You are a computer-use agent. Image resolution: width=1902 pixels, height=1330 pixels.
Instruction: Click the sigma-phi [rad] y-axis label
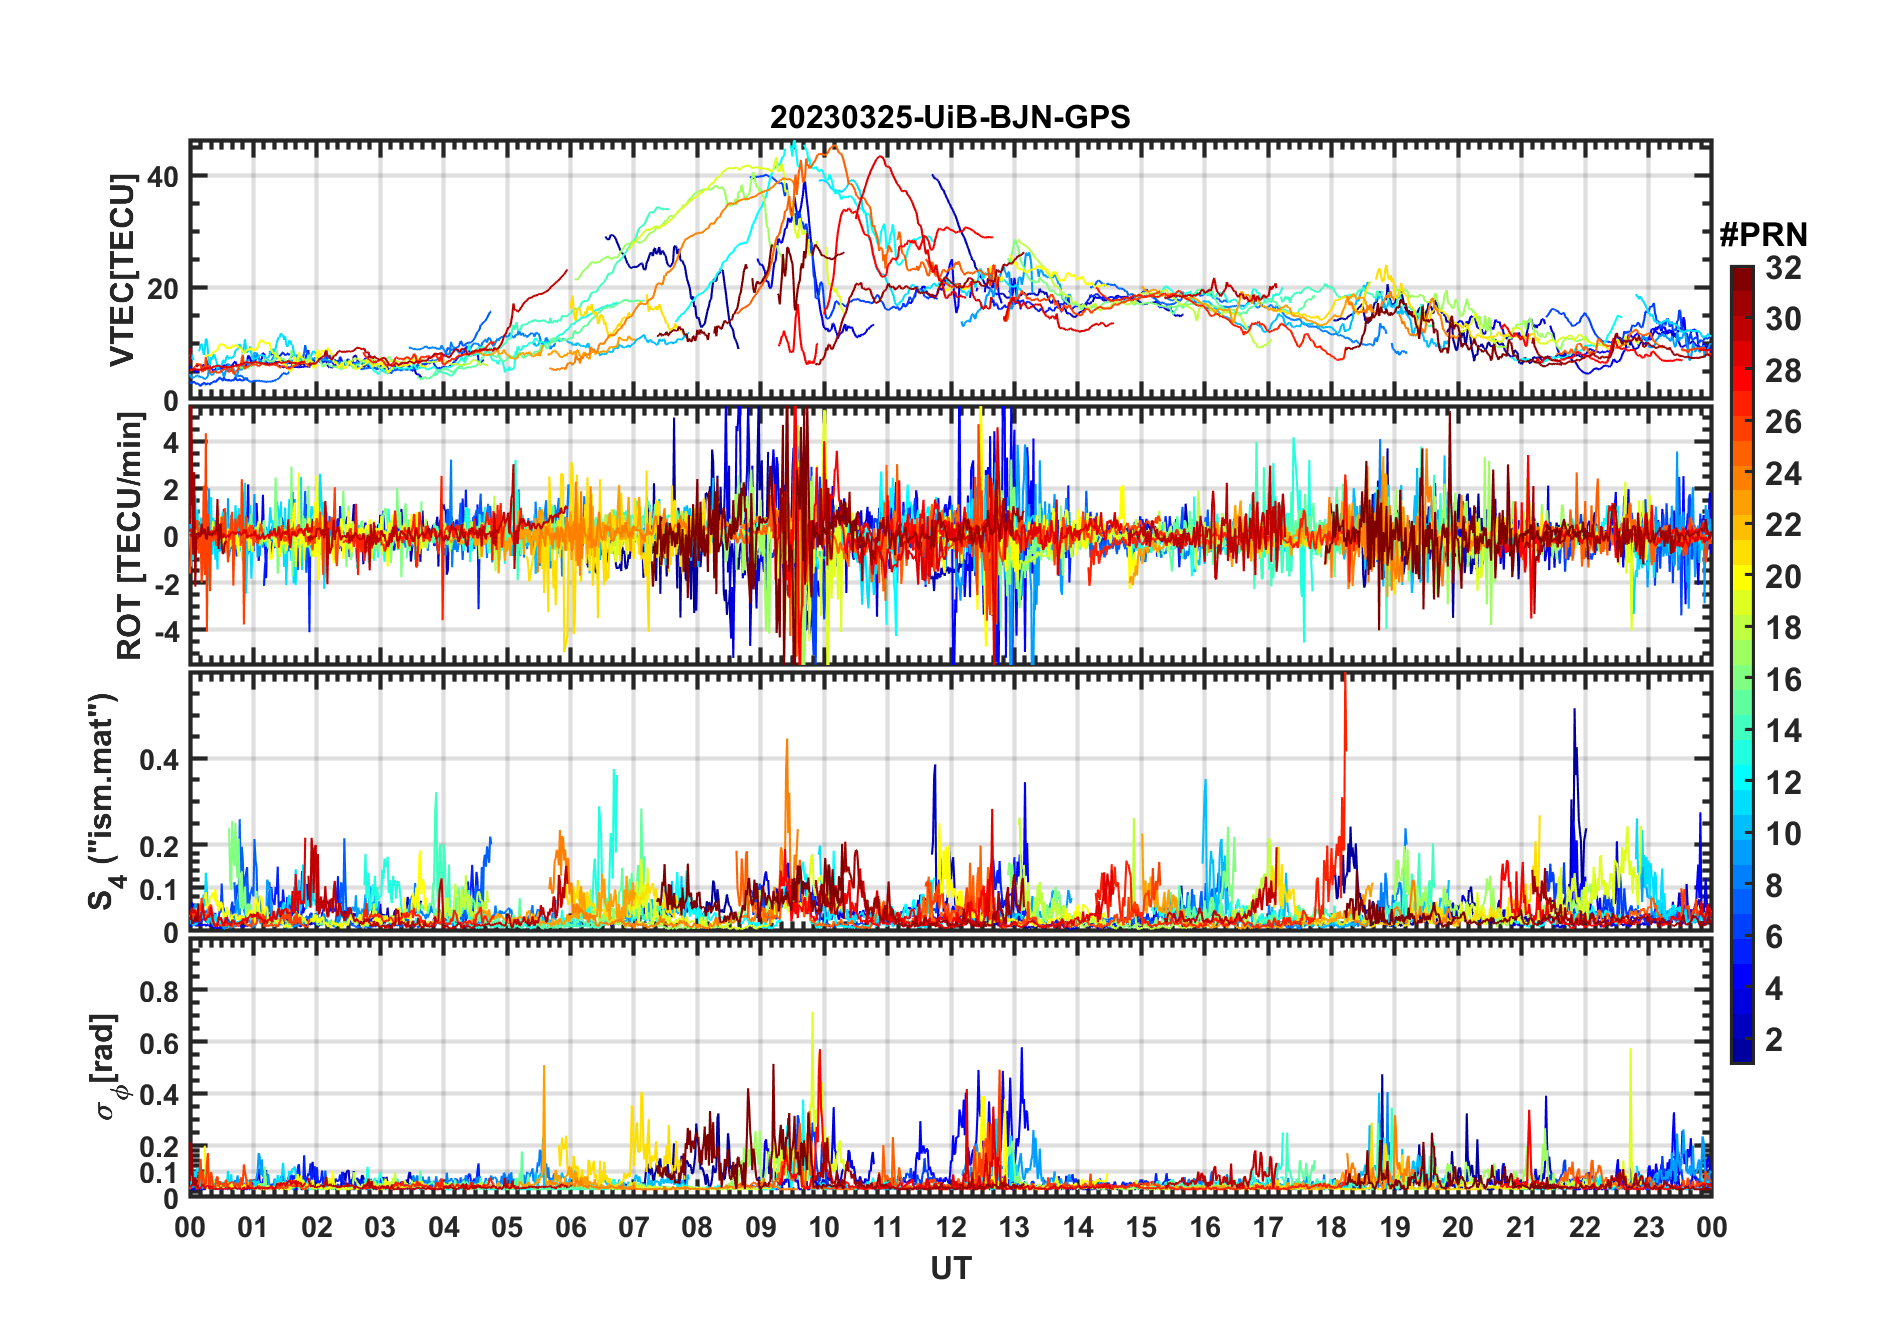coord(108,1066)
